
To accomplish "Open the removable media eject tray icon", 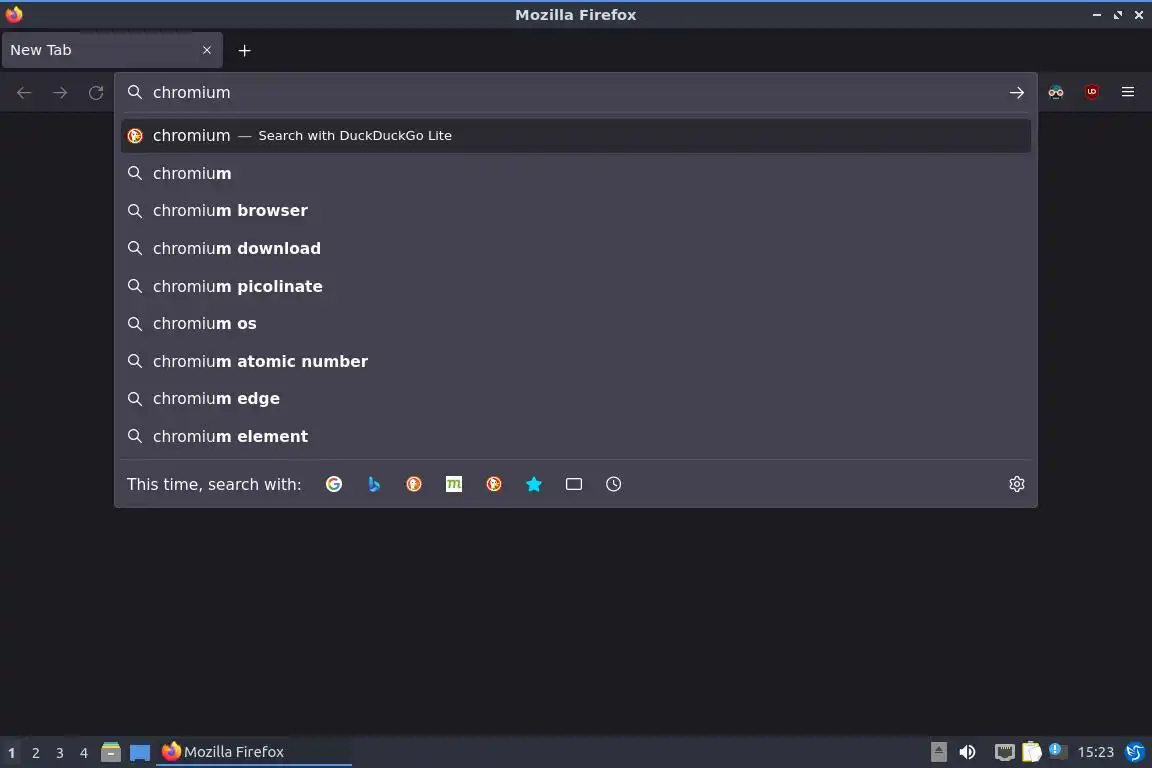I will click(x=939, y=752).
